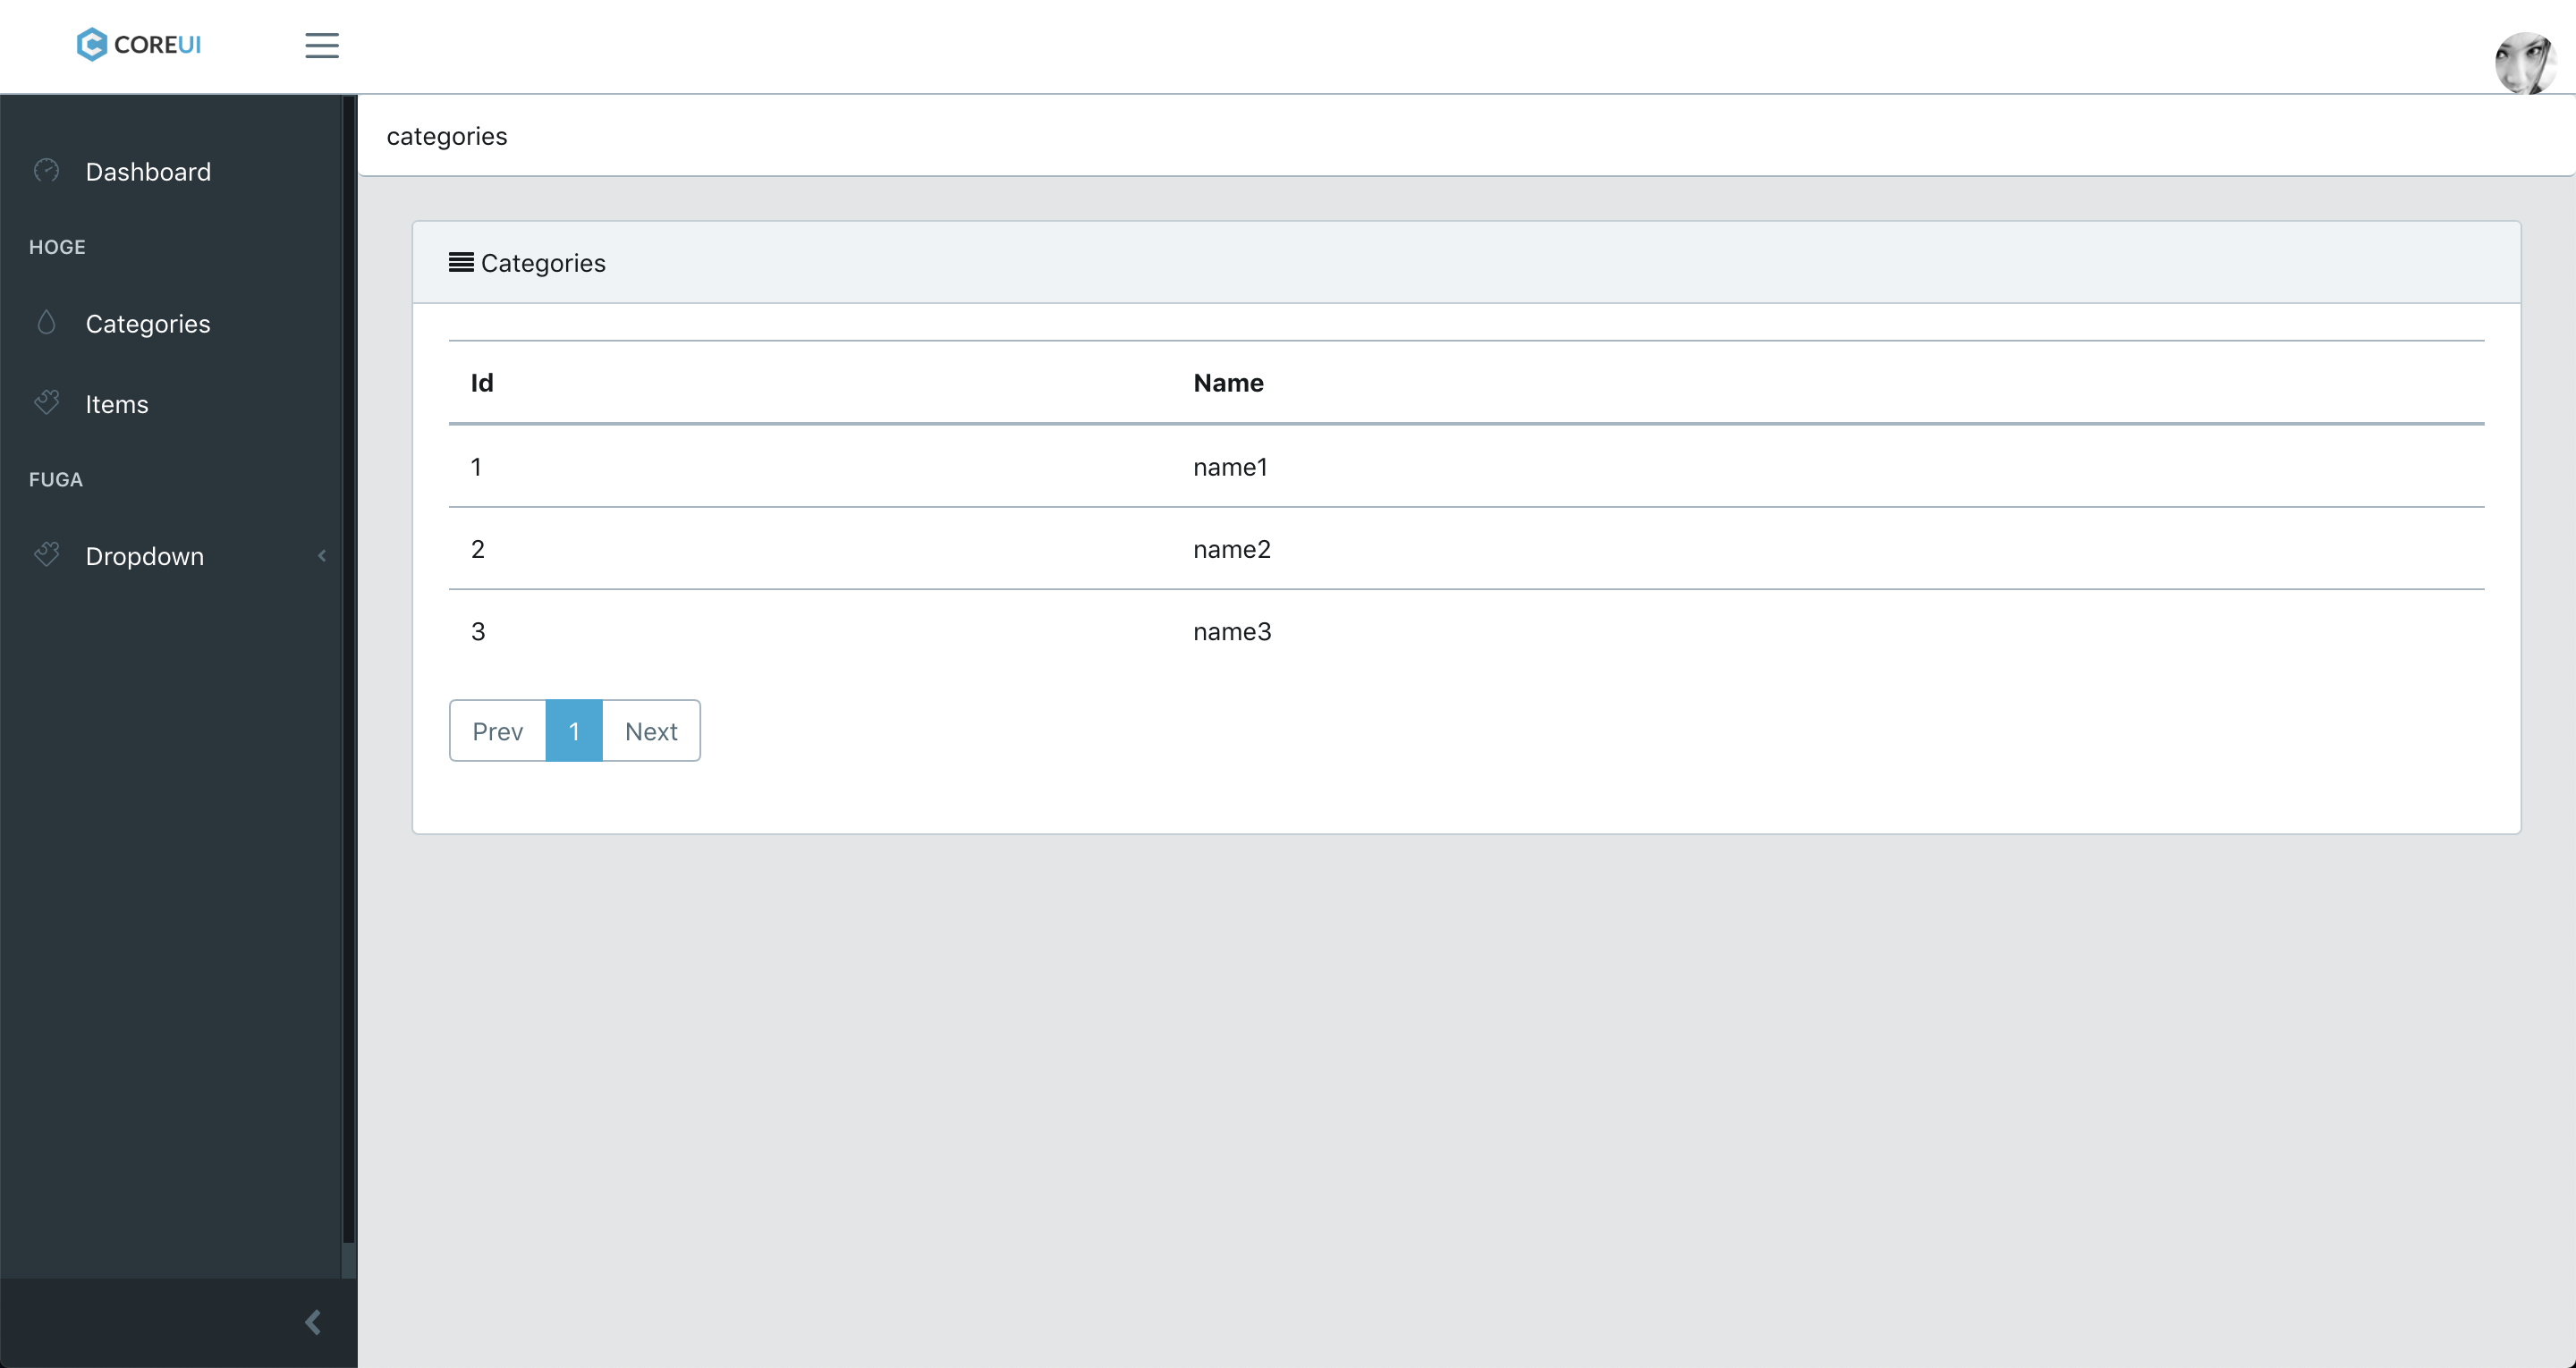Click the CoreUI logo icon
The image size is (2576, 1368).
[92, 46]
